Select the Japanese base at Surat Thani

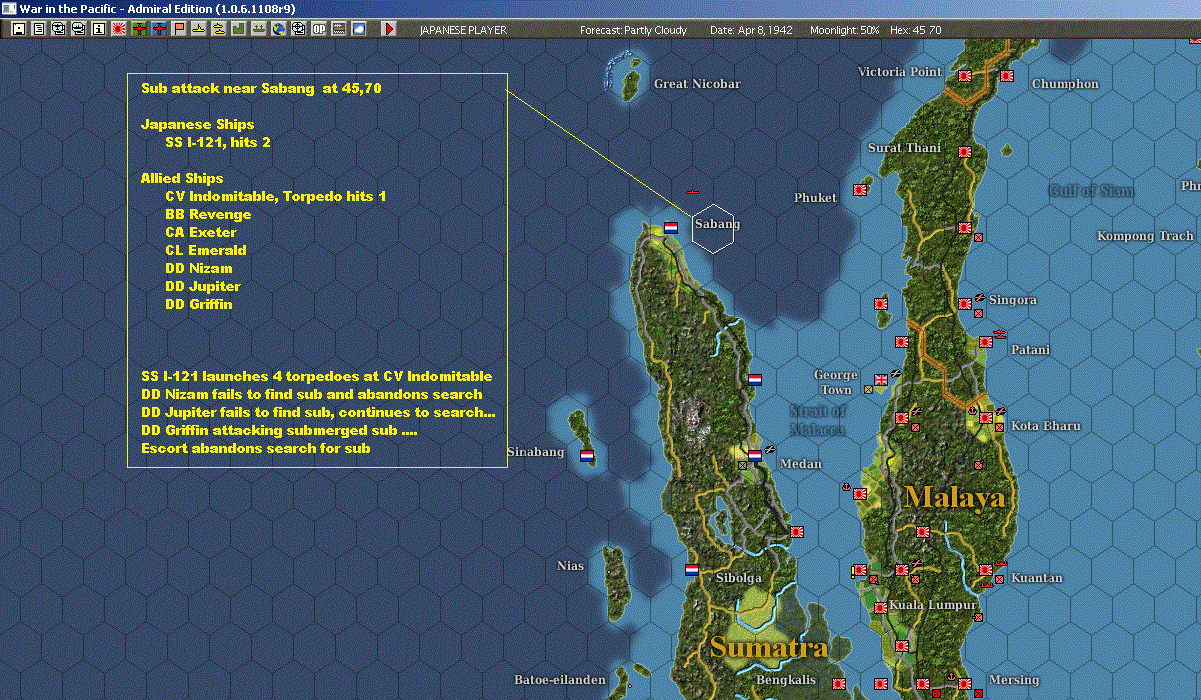pyautogui.click(x=965, y=152)
